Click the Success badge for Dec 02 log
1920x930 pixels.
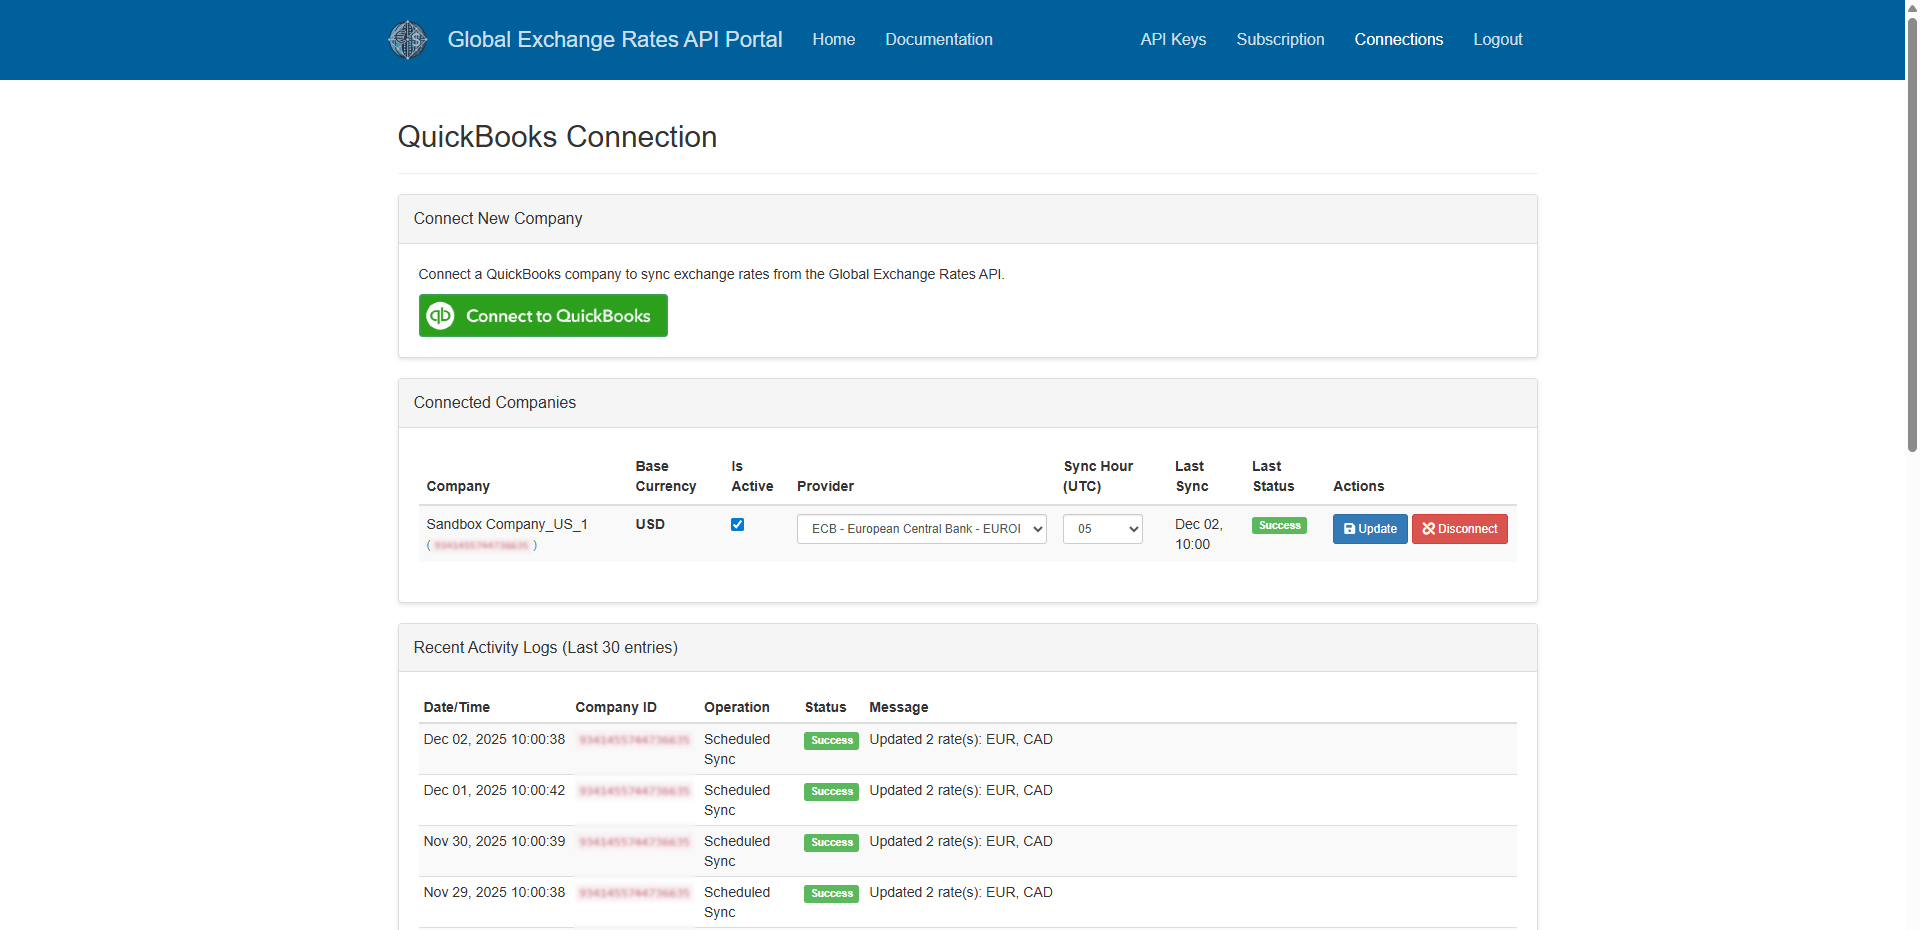(x=831, y=741)
